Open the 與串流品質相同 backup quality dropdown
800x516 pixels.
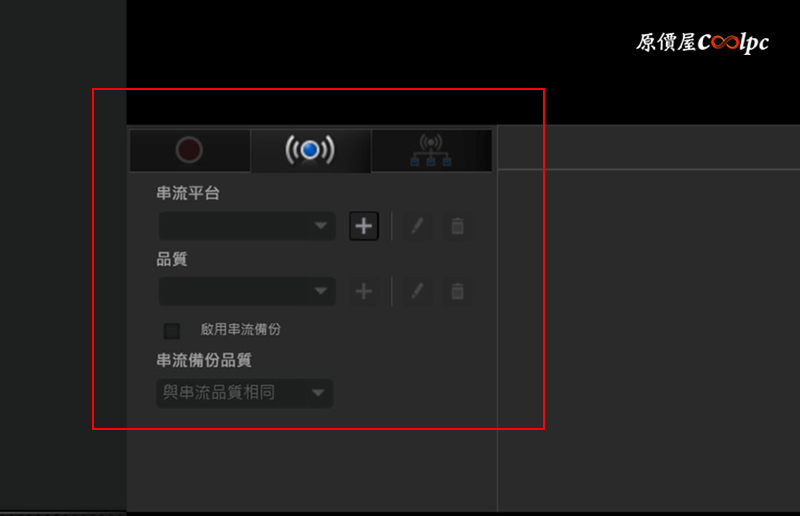pos(245,393)
